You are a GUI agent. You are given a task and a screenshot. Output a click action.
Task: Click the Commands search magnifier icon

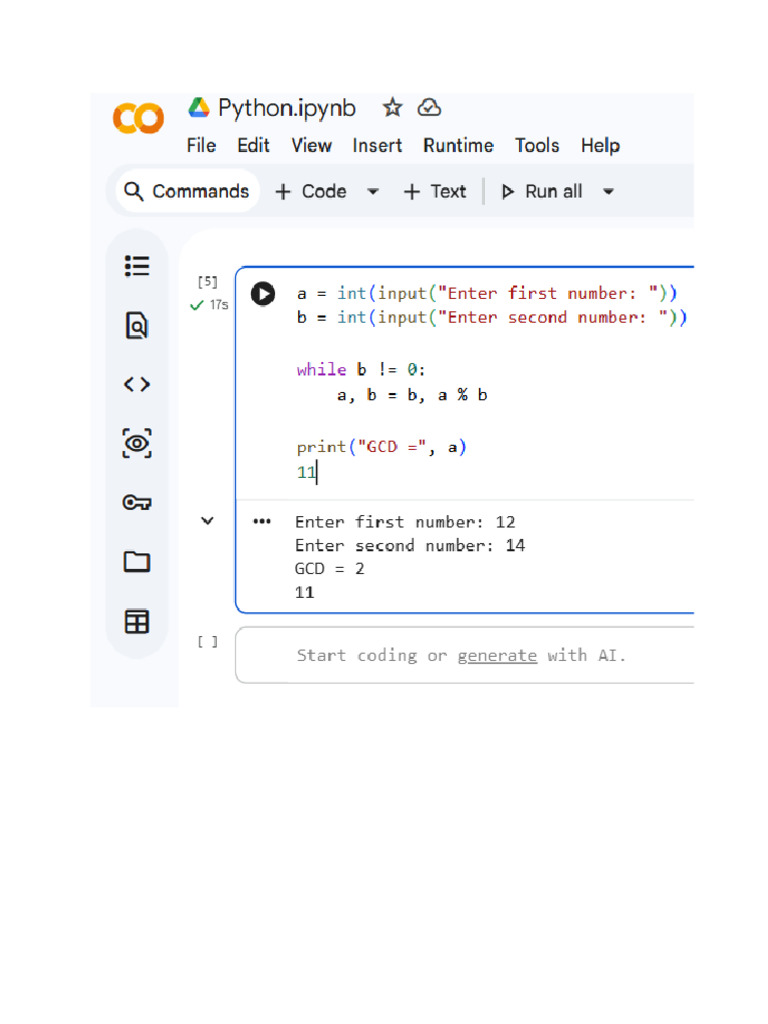(x=134, y=191)
